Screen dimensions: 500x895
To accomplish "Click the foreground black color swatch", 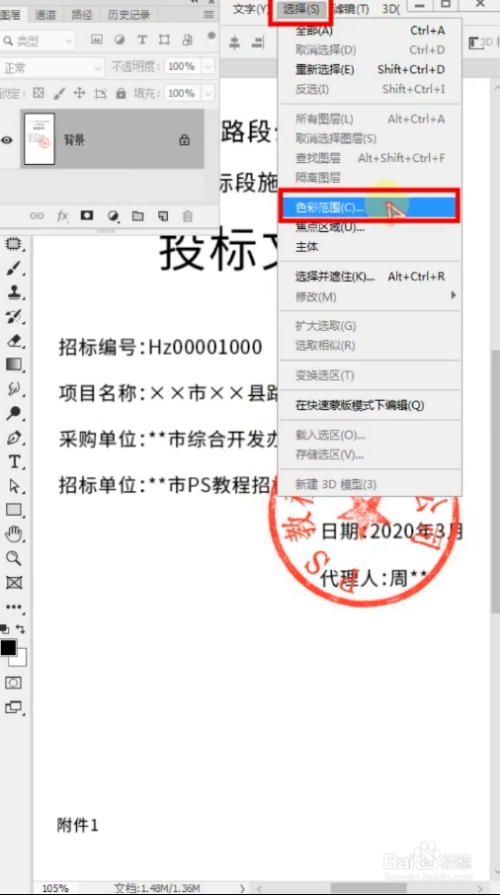I will (8, 647).
